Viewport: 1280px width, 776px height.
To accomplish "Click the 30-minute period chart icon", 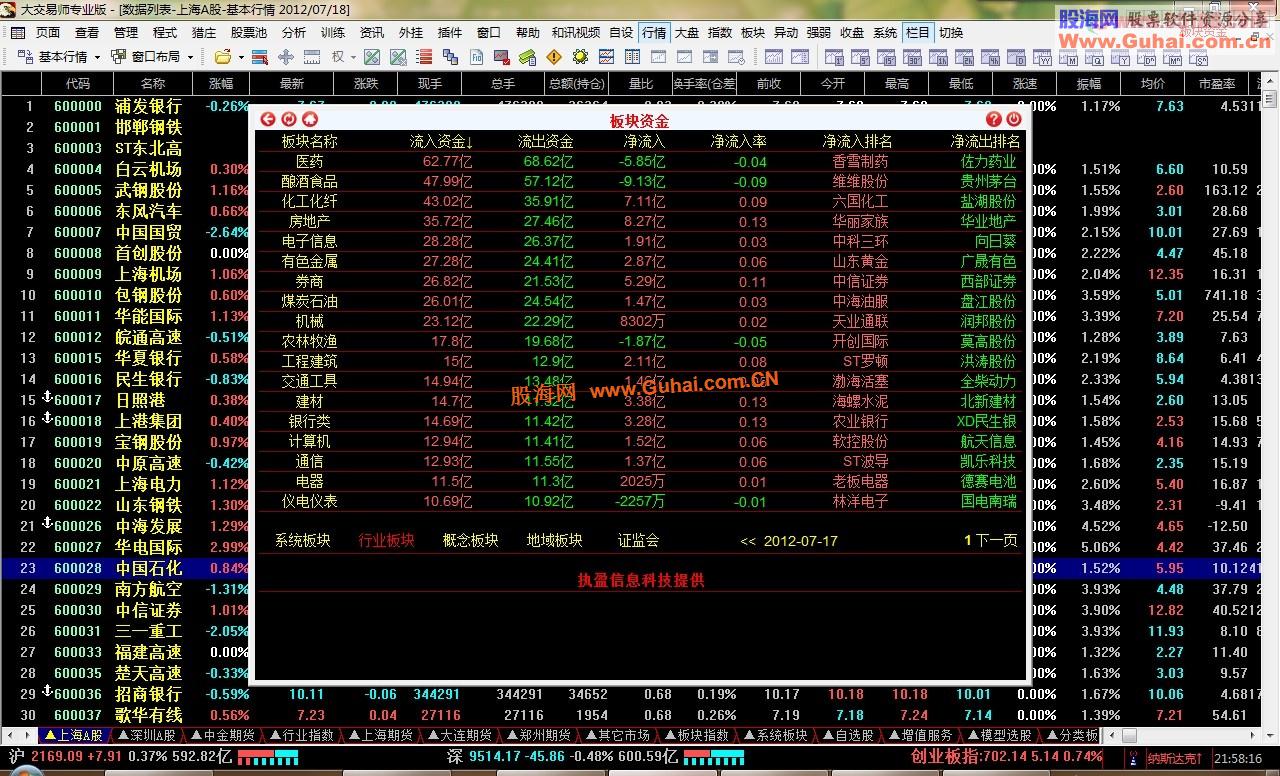I will [x=912, y=57].
